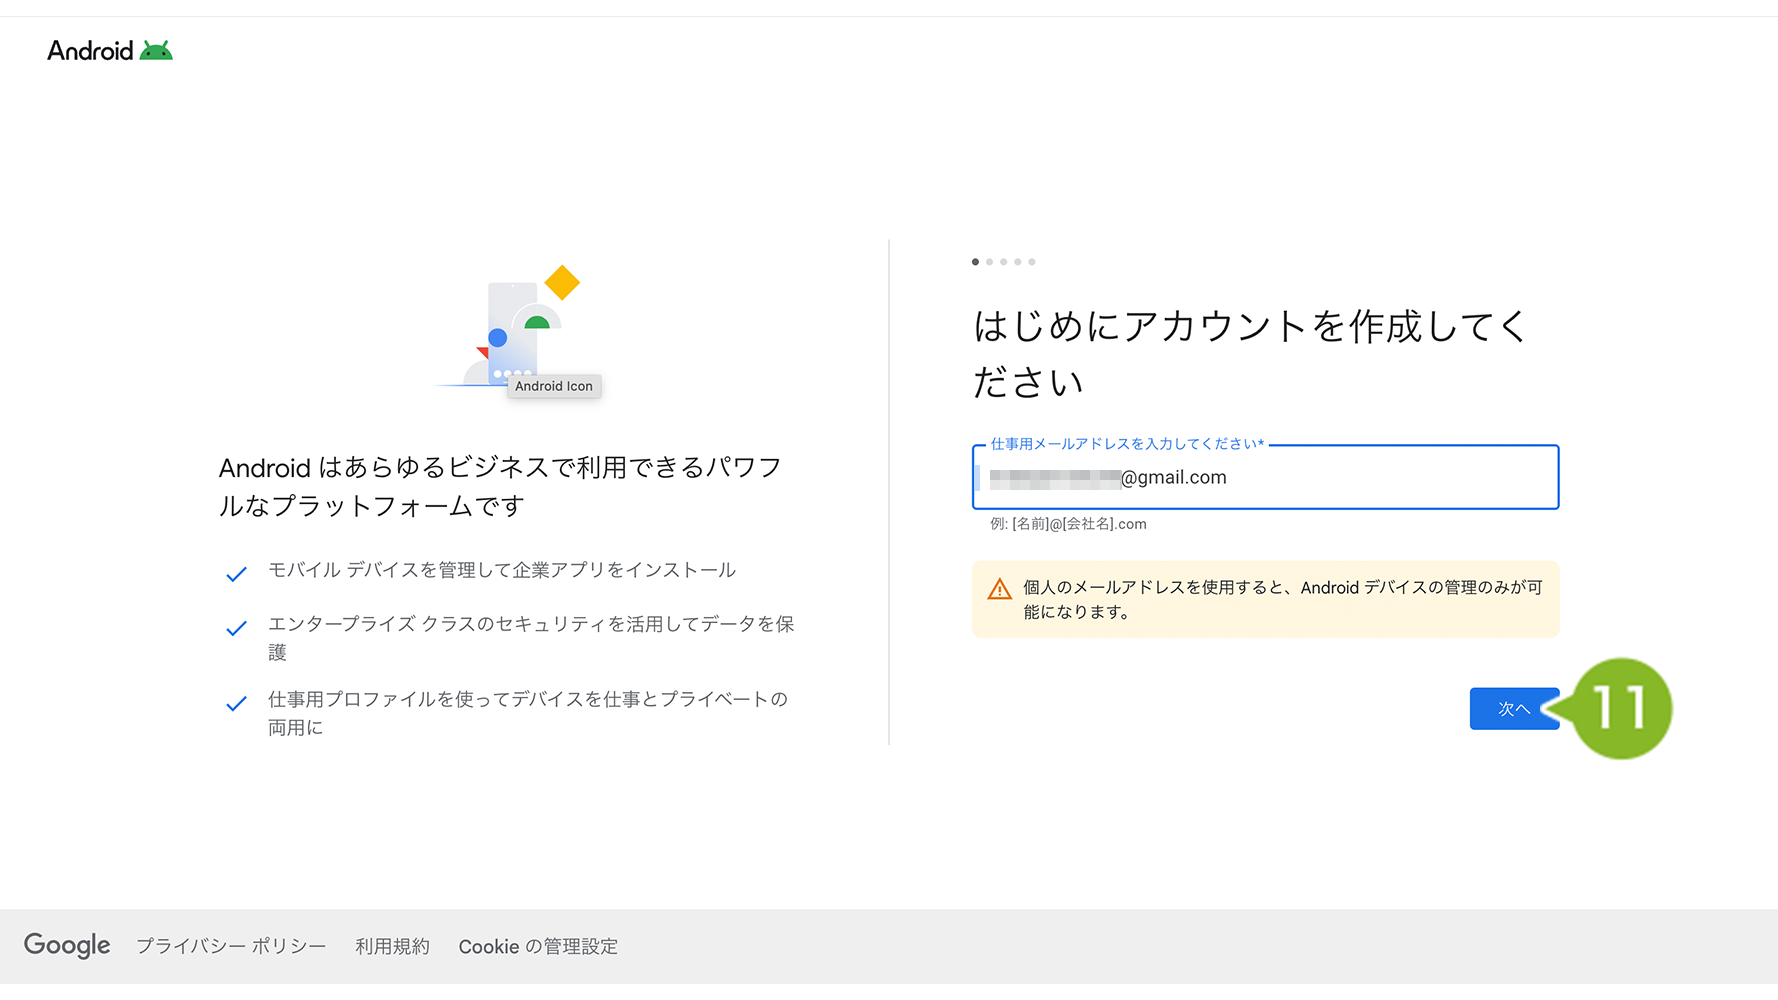Viewport: 1778px width, 1000px height.
Task: Click the orange warning triangle icon
Action: point(999,589)
